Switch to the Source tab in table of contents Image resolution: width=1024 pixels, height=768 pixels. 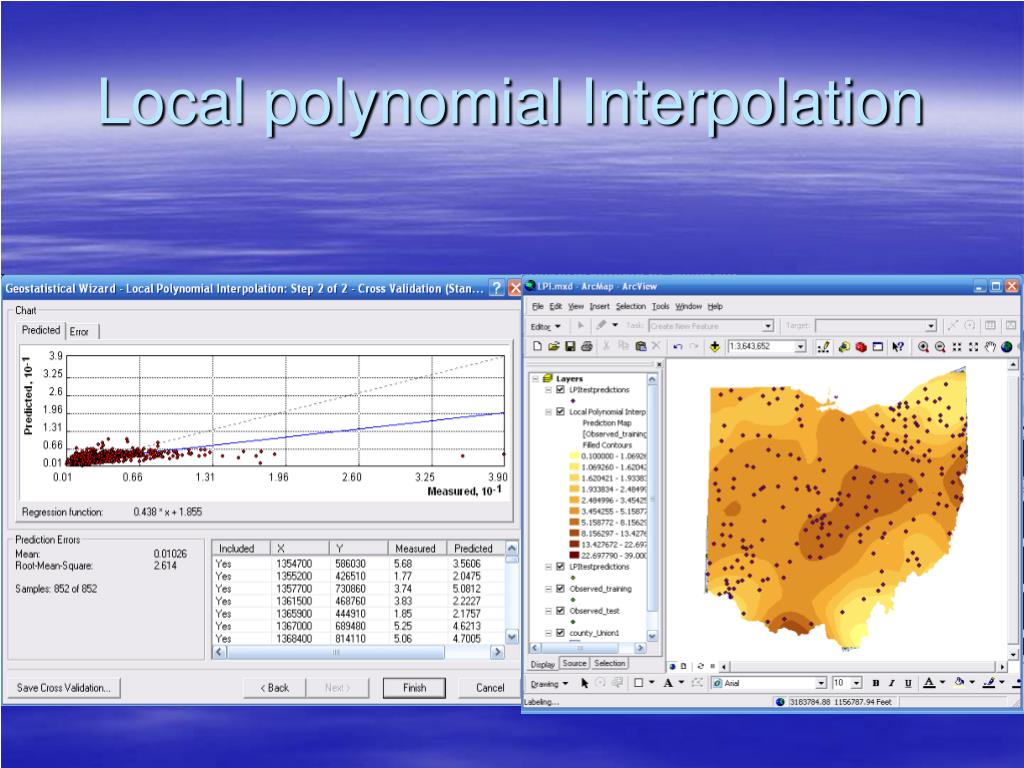(574, 664)
